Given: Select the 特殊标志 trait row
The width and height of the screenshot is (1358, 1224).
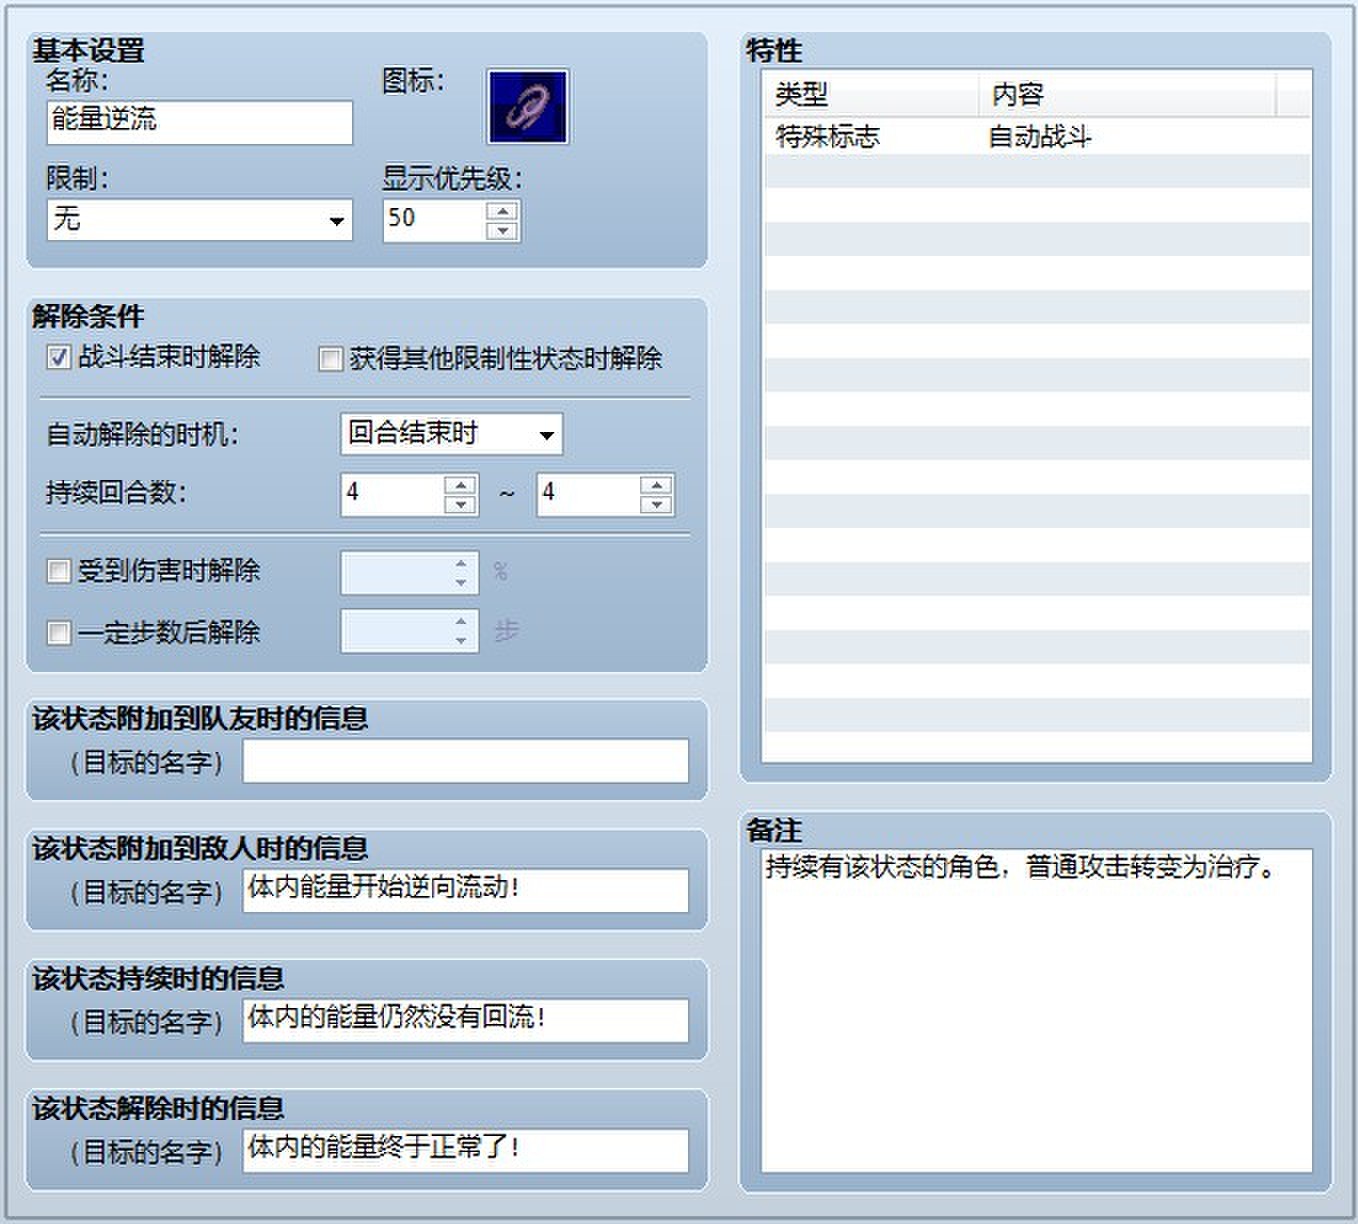Looking at the screenshot, I should [1037, 137].
